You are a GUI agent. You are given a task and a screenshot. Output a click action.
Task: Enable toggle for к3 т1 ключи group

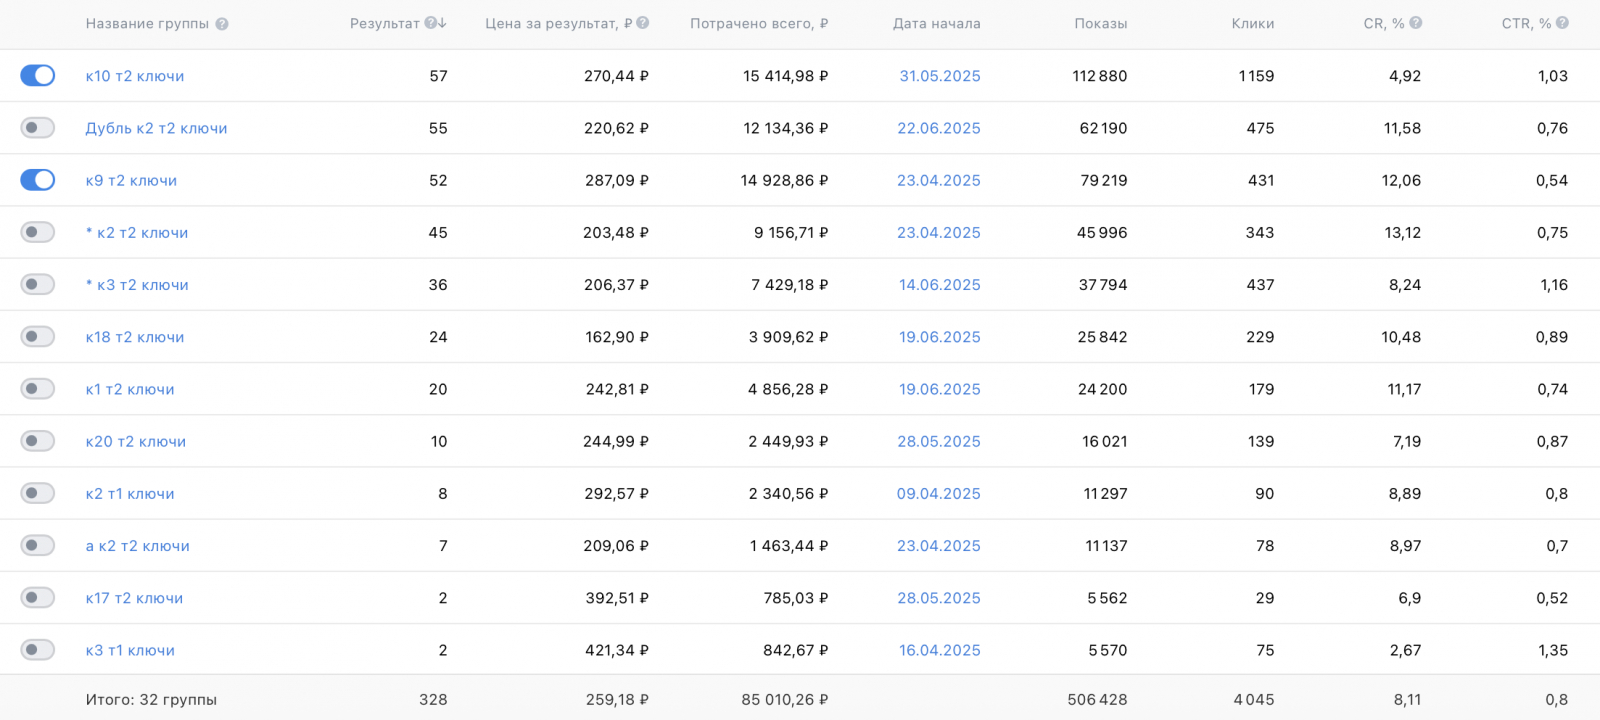pyautogui.click(x=38, y=650)
